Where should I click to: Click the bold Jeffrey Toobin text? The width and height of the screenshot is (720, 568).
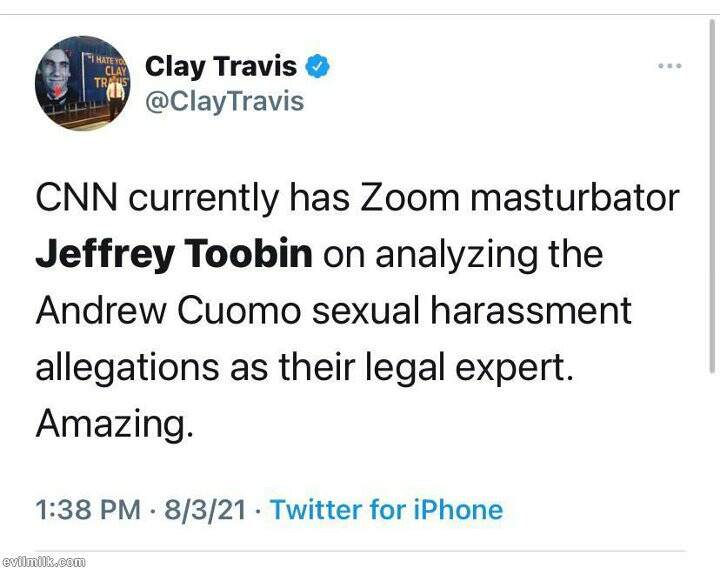pyautogui.click(x=175, y=254)
